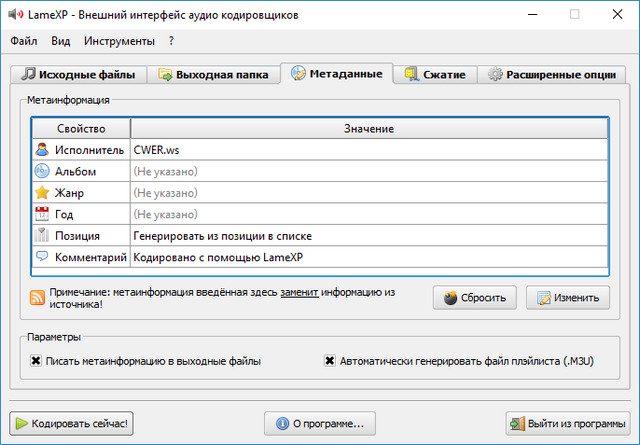
Task: Open the Инструменты menu
Action: [x=119, y=41]
